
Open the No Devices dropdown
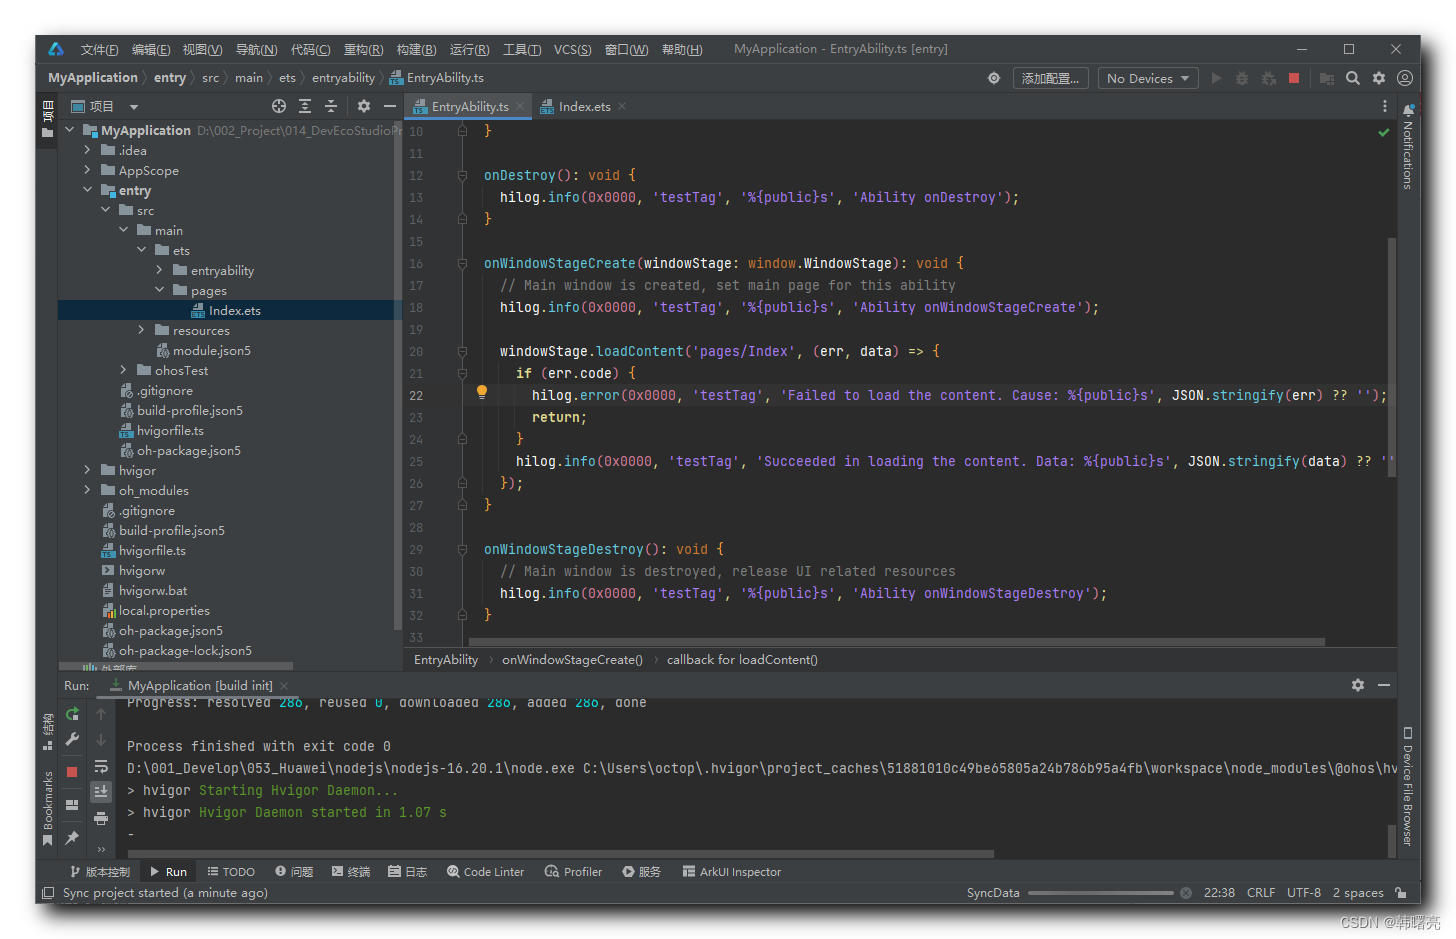pos(1148,78)
